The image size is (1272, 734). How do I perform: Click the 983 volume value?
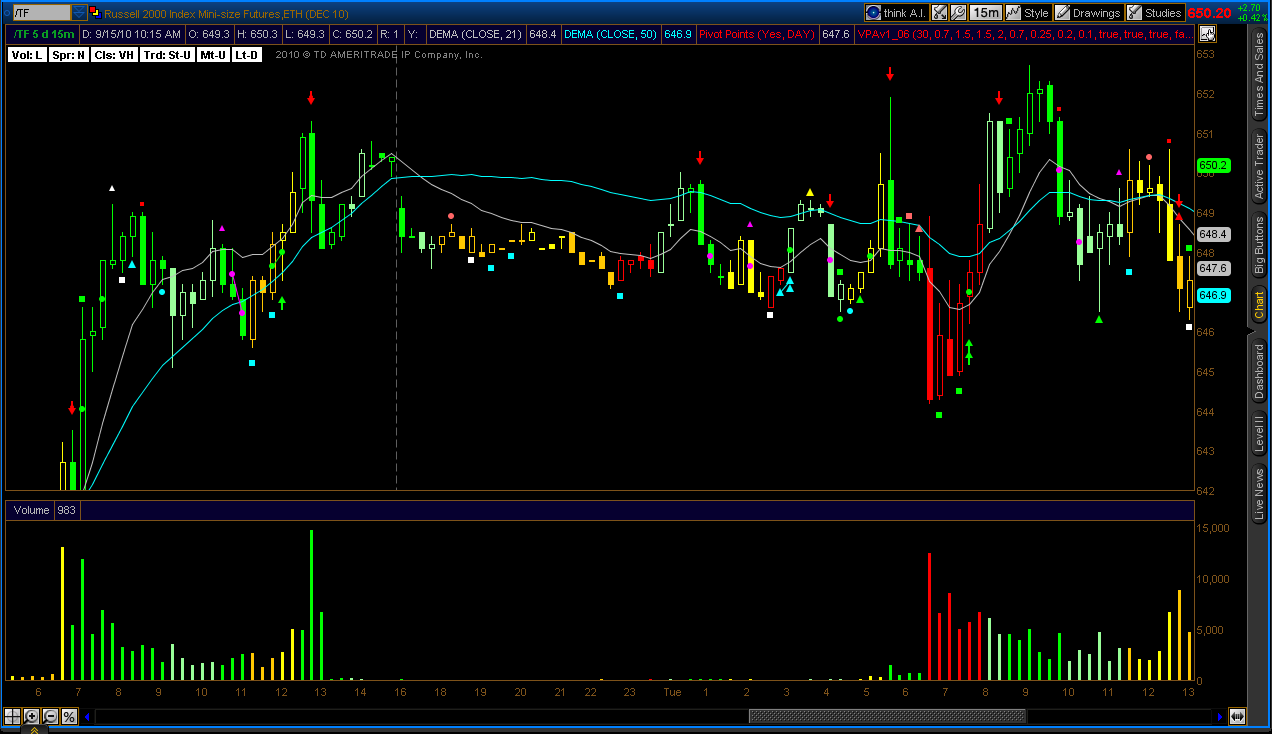coord(66,510)
